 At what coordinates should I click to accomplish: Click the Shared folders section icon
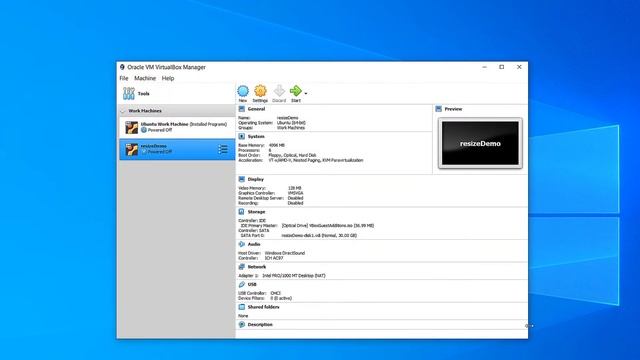[242, 307]
